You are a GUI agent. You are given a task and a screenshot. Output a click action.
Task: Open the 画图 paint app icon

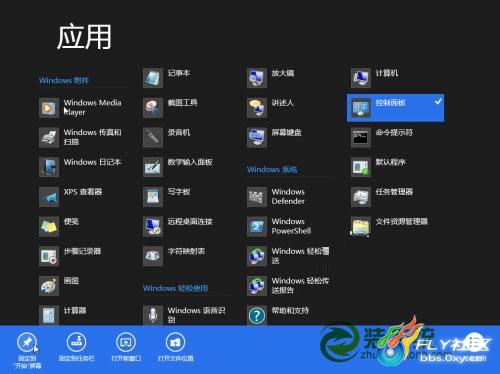(x=49, y=286)
